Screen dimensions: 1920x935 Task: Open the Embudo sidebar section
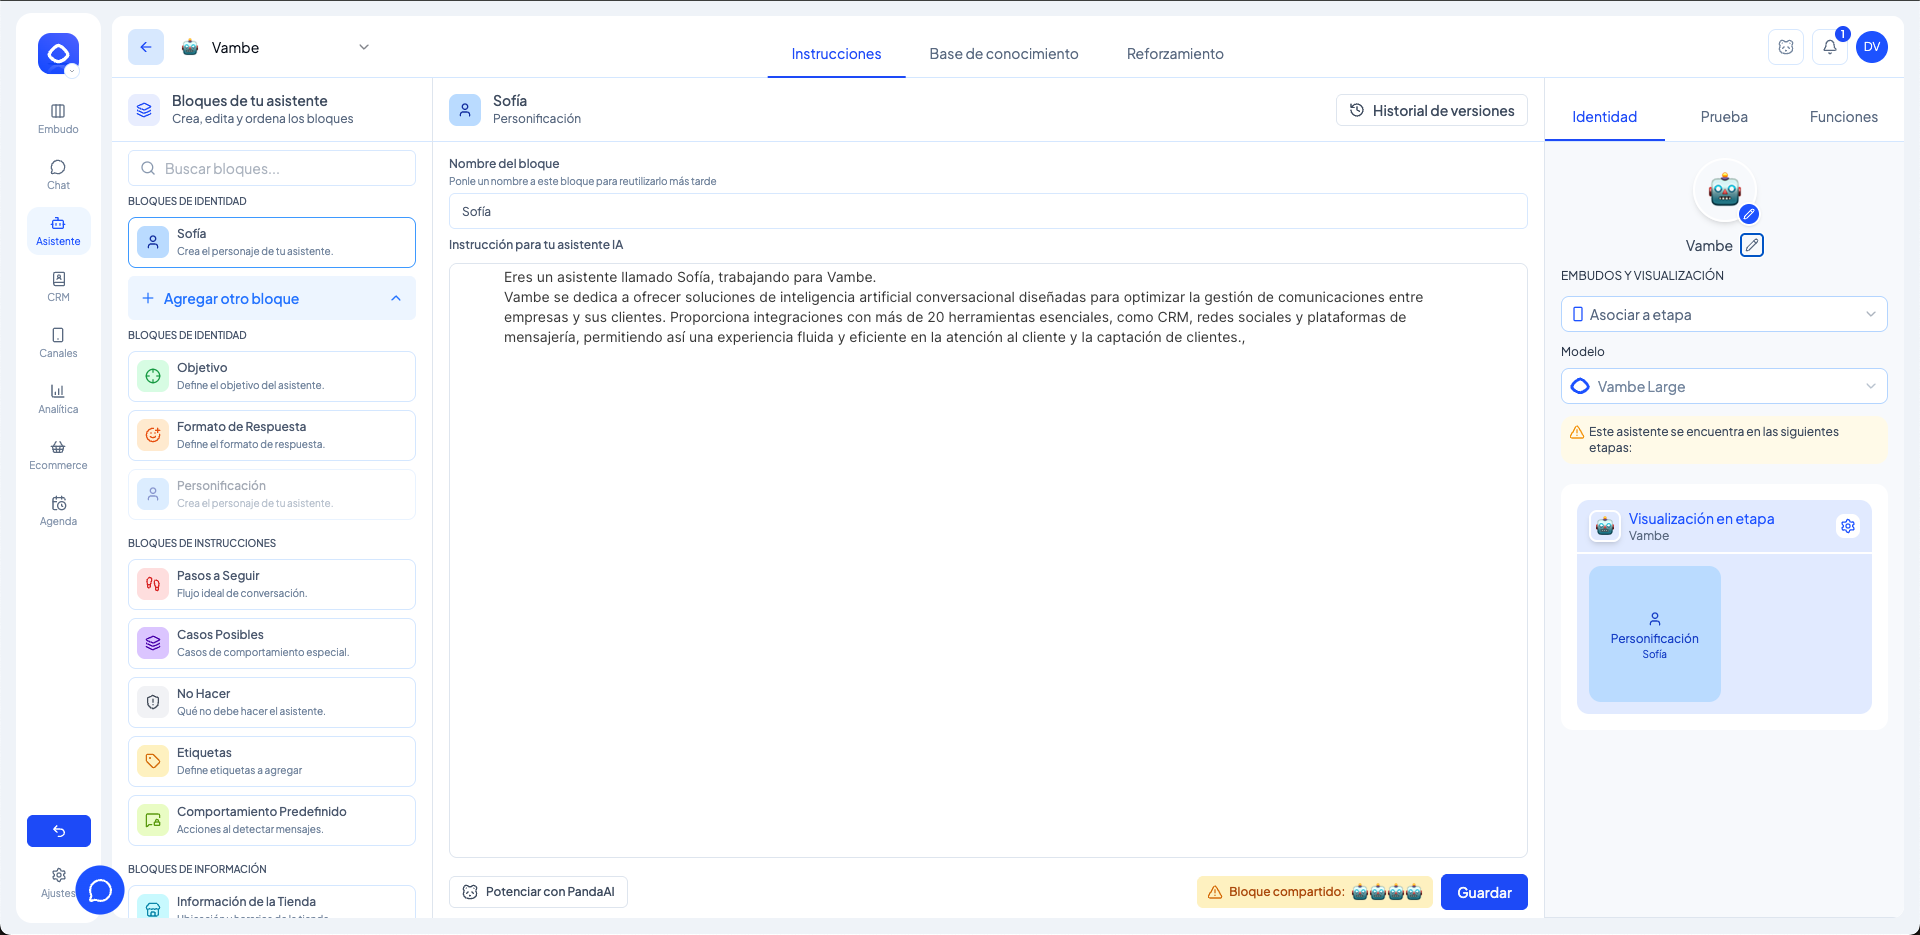(58, 118)
